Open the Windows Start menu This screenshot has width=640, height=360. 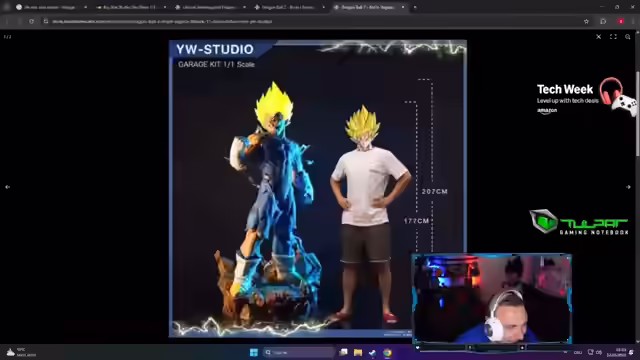253,352
